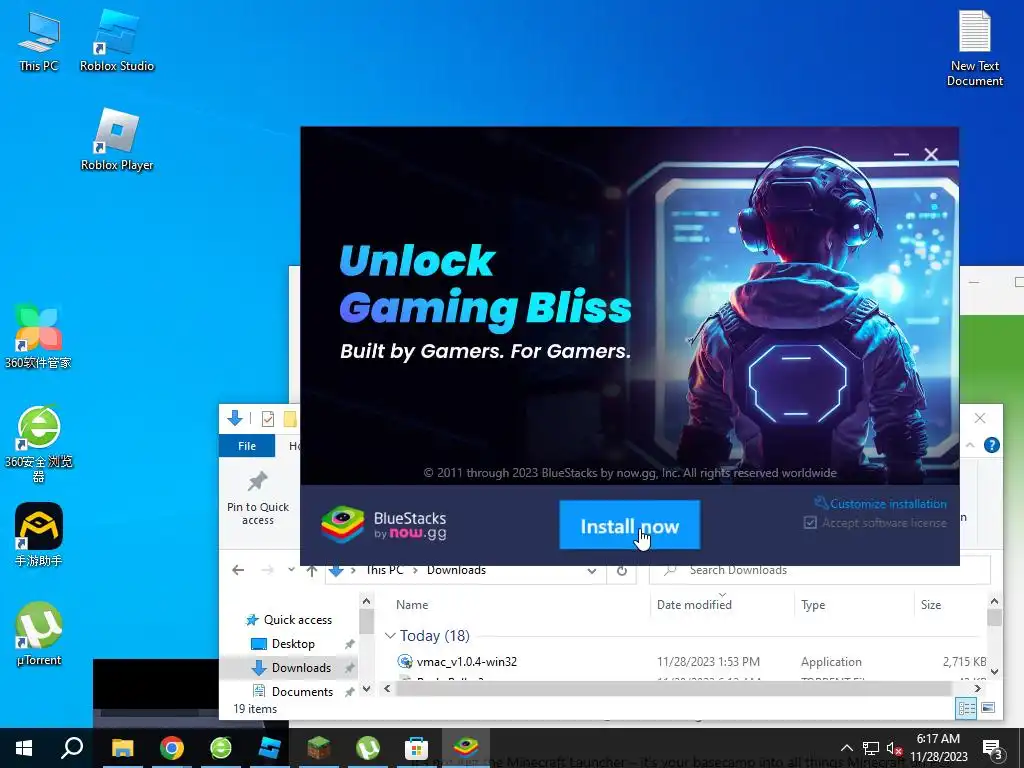Open New Text Document on desktop
The width and height of the screenshot is (1024, 768).
(x=974, y=48)
